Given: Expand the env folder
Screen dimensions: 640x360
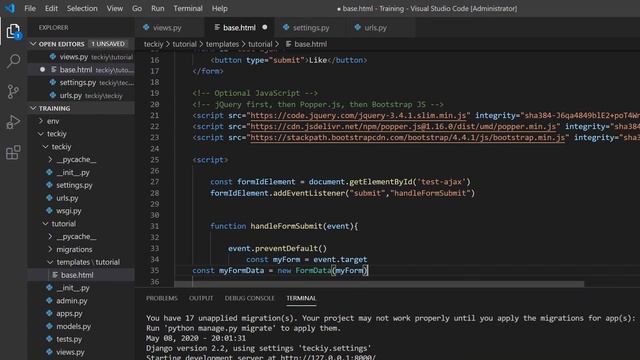Looking at the screenshot, I should click(x=81, y=121).
